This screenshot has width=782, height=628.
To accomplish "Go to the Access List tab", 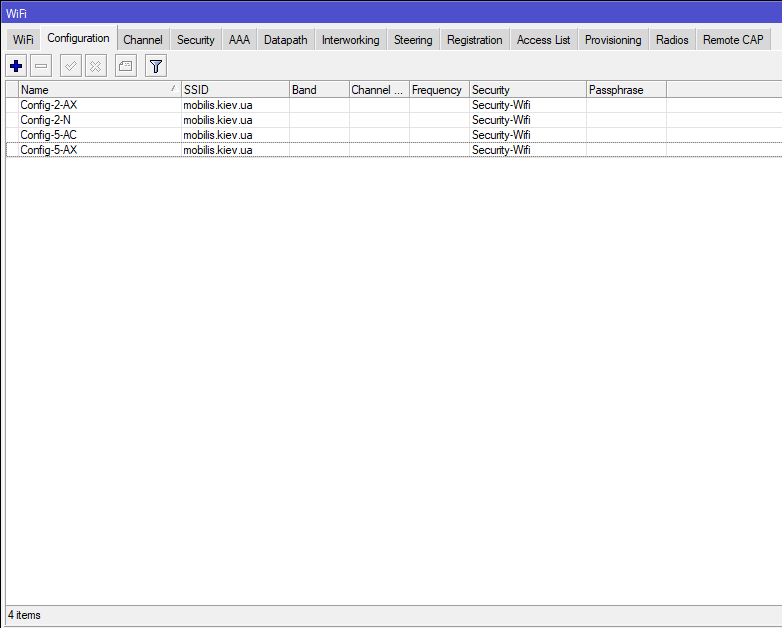I will 543,40.
